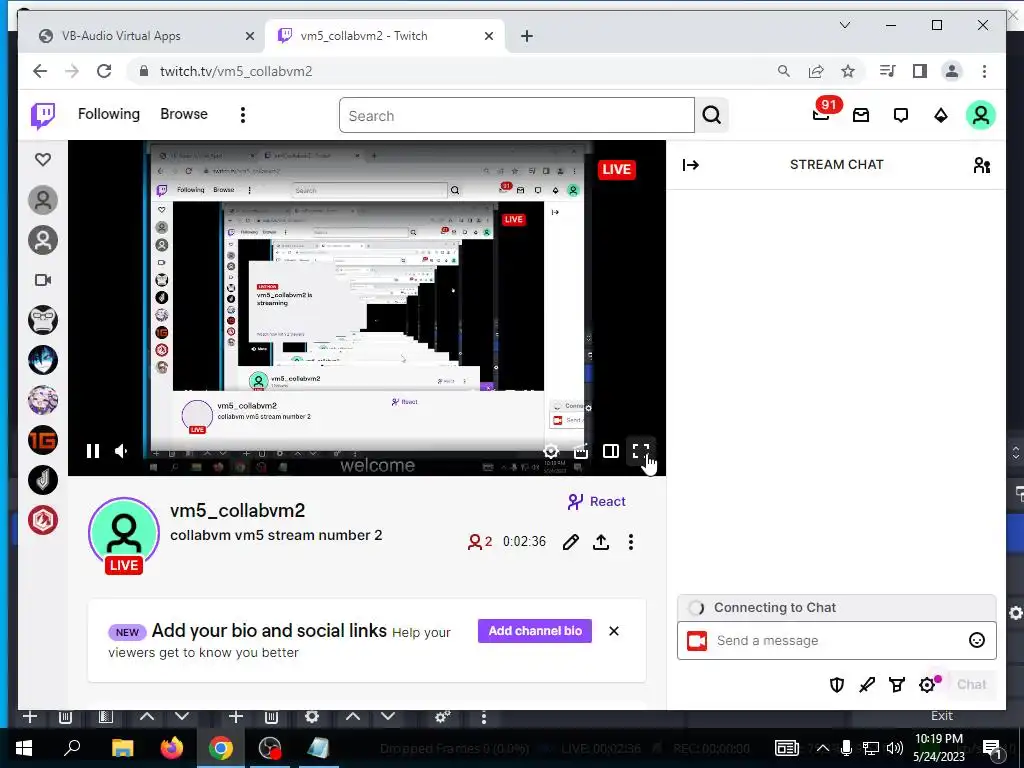Viewport: 1024px width, 768px height.
Task: Enter fullscreen on the video player
Action: coord(641,451)
